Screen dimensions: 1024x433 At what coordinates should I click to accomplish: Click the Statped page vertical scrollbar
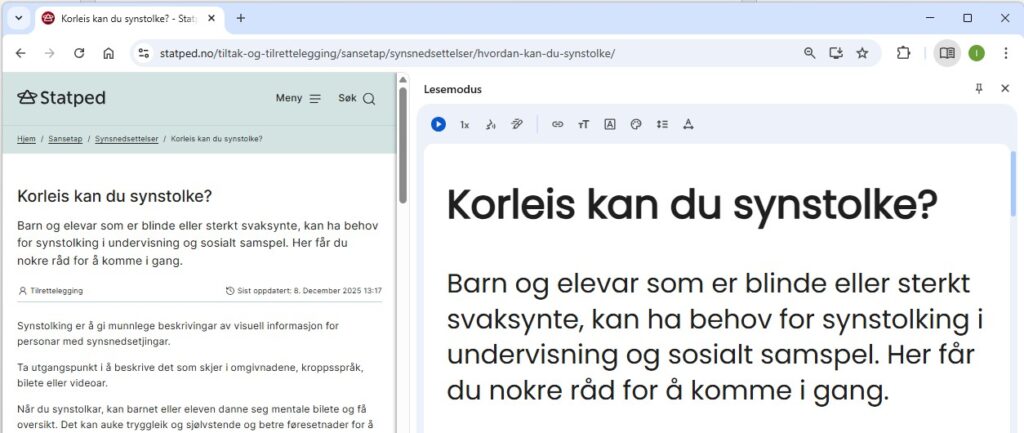coord(403,146)
